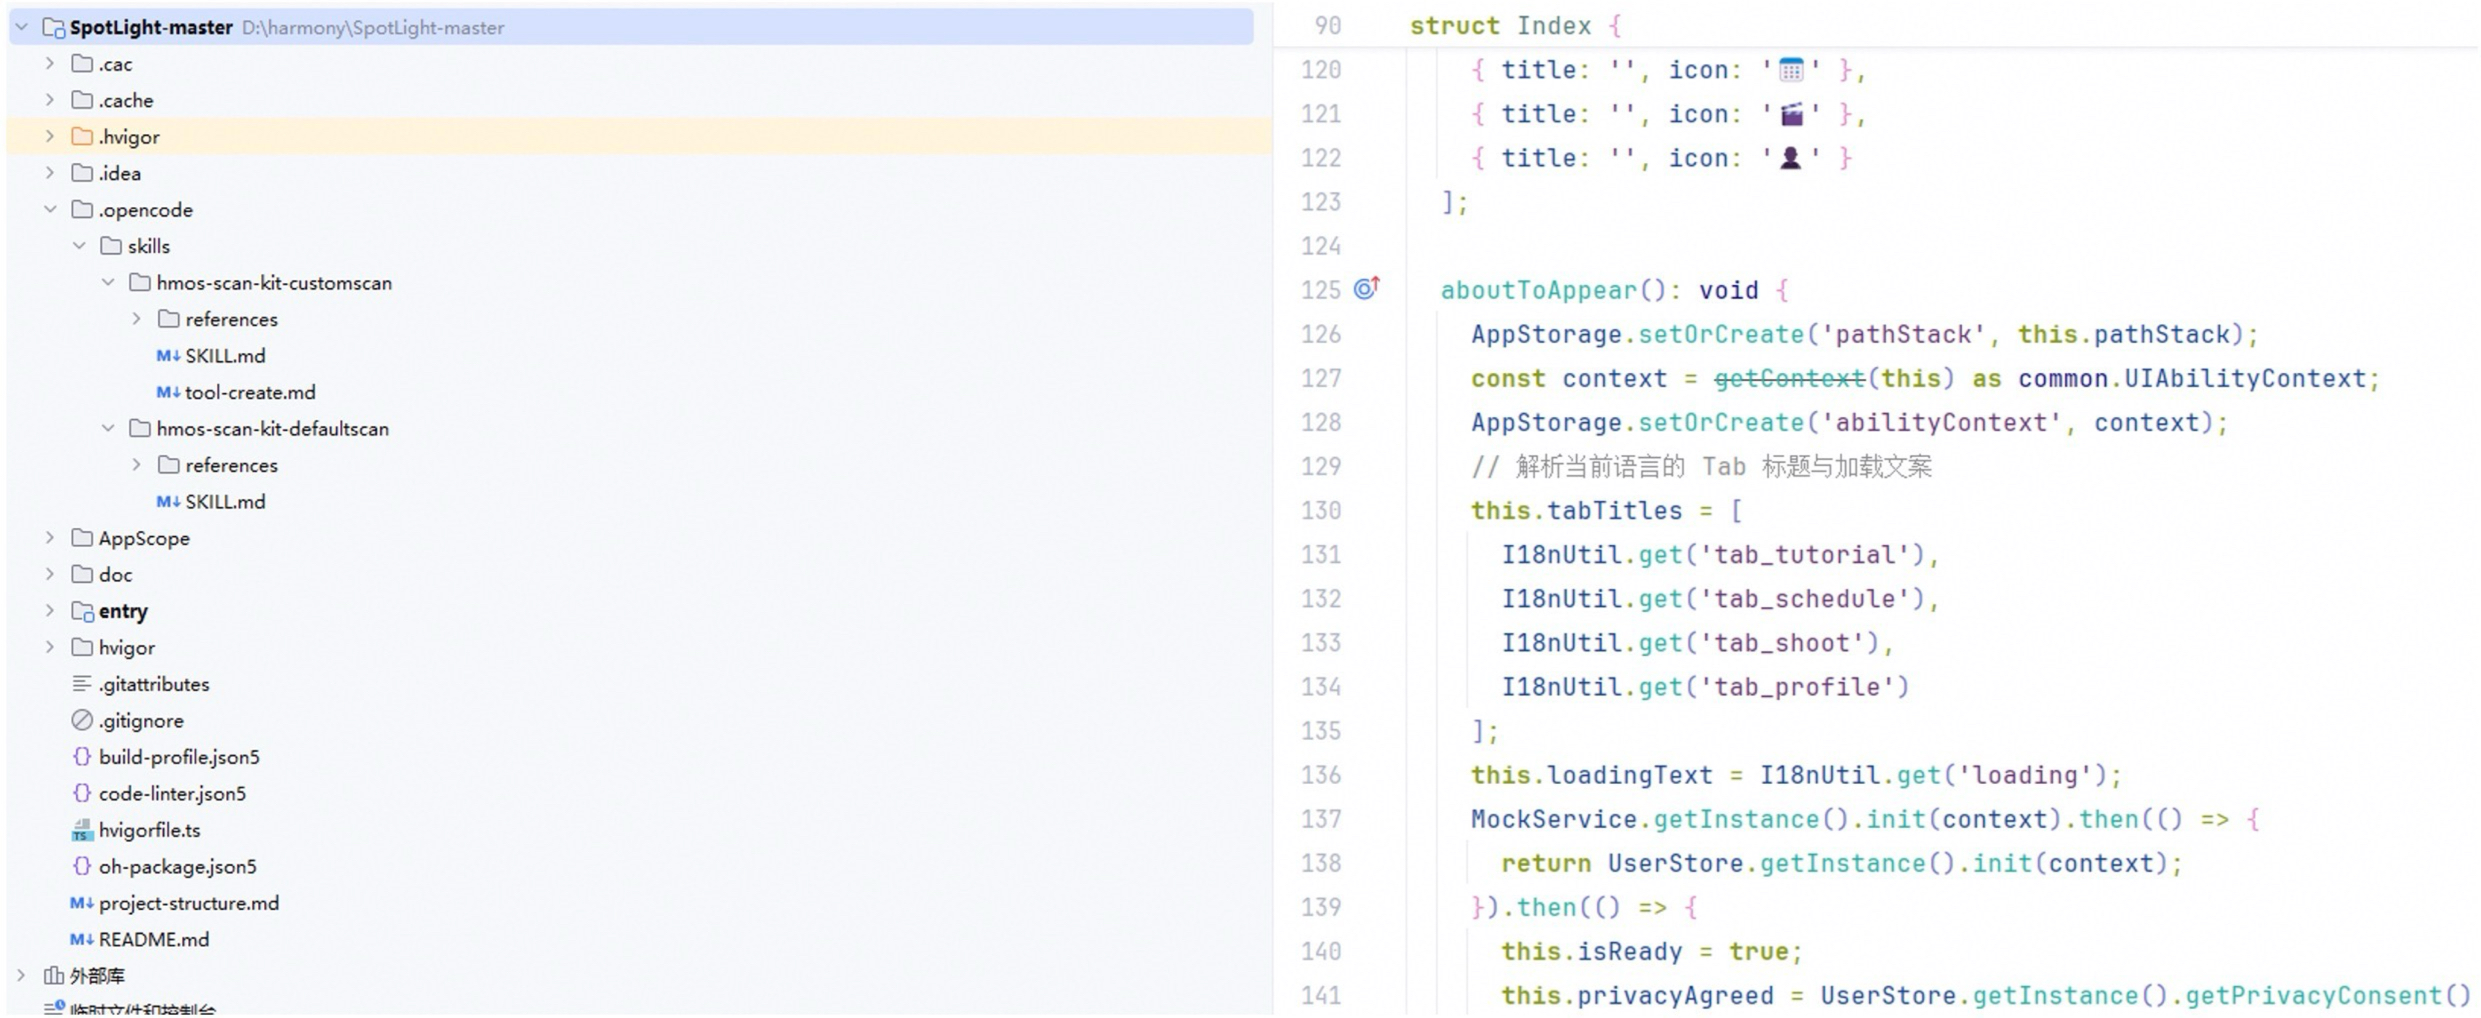Click the project-structure.md markdown icon
The height and width of the screenshot is (1018, 2481).
pos(82,903)
